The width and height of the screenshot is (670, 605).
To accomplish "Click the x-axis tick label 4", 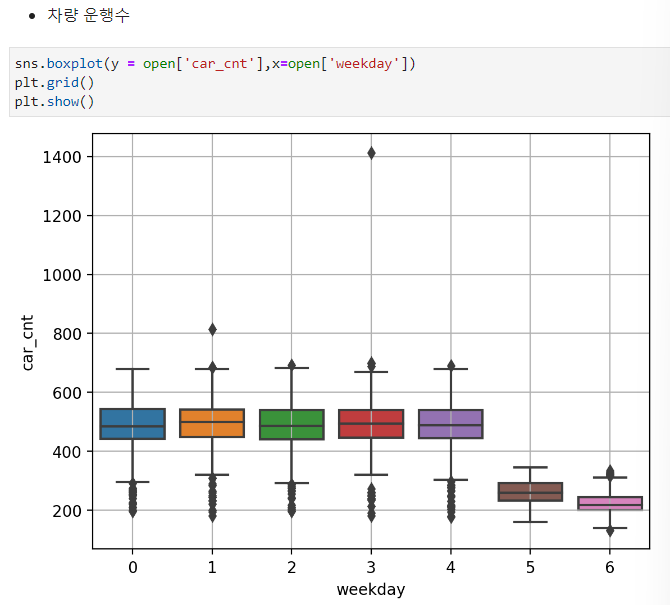I will click(x=451, y=567).
